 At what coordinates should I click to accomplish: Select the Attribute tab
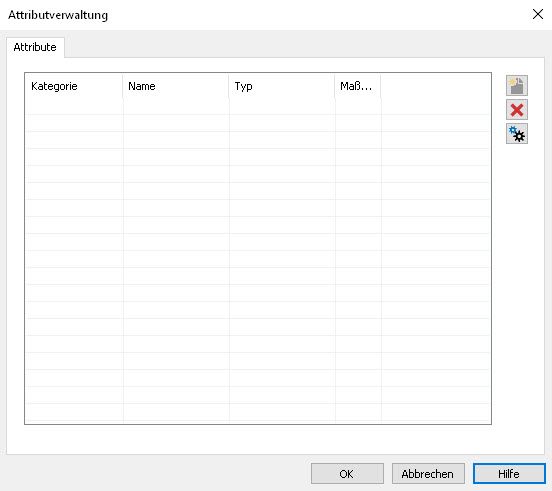35,47
